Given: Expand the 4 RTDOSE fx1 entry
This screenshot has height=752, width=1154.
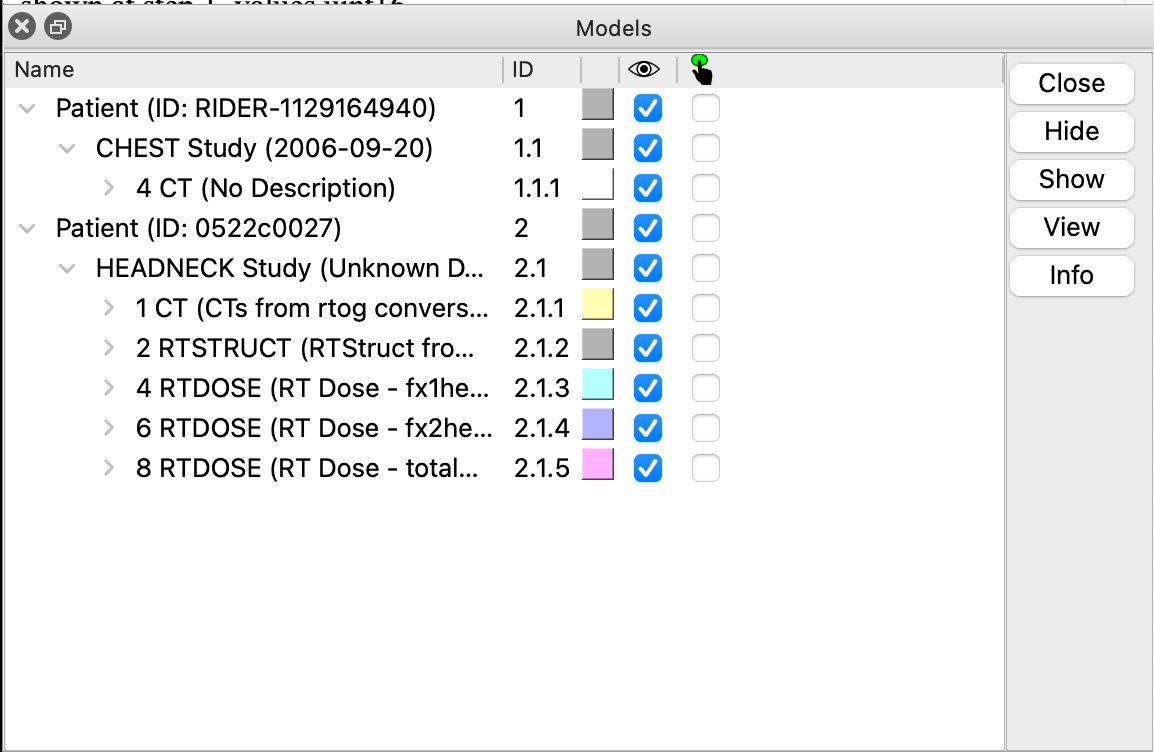Looking at the screenshot, I should (109, 388).
